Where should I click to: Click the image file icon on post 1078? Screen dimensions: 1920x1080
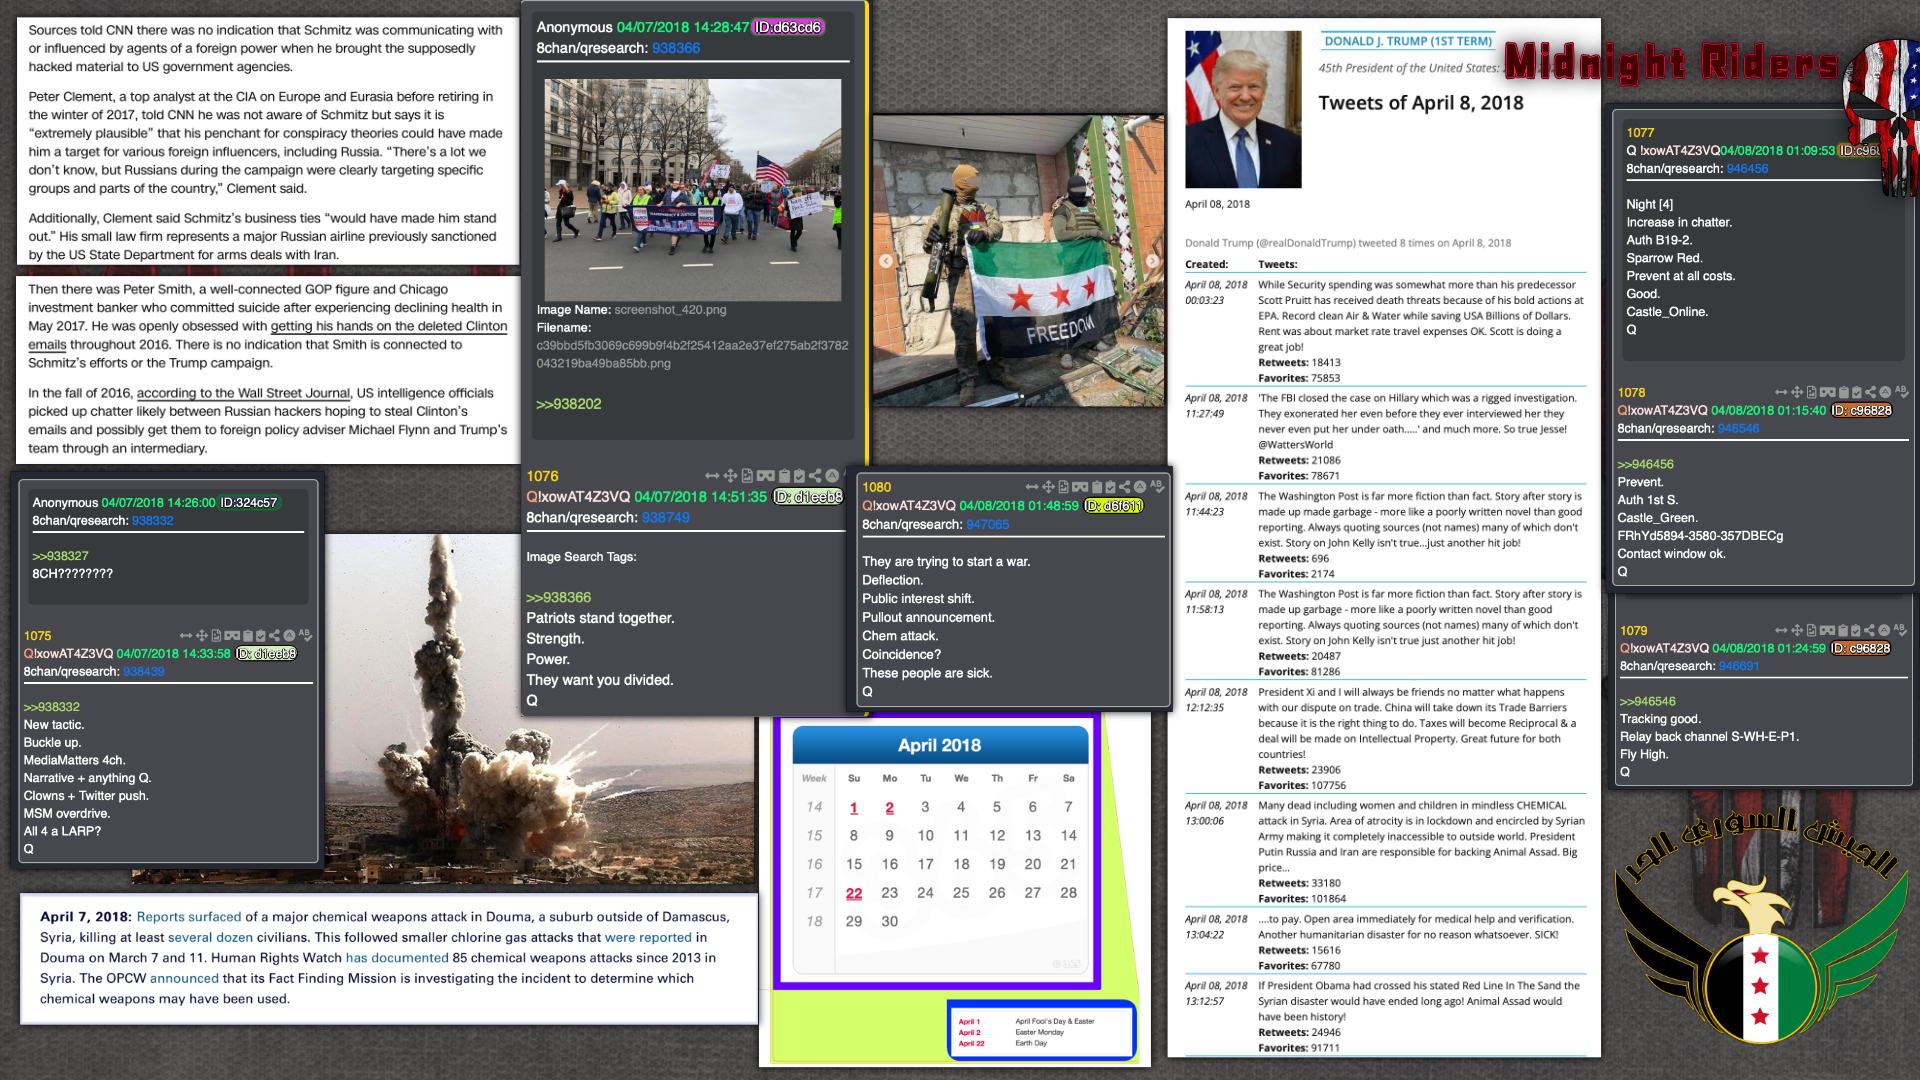point(1811,392)
